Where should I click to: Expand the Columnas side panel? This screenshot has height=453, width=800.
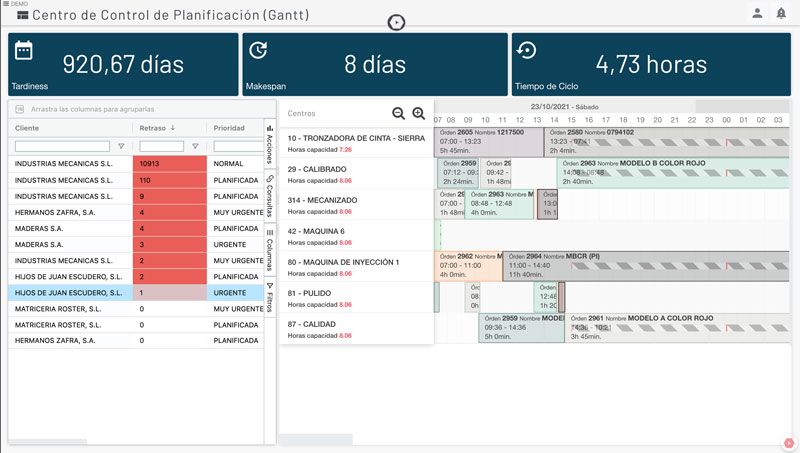point(270,249)
